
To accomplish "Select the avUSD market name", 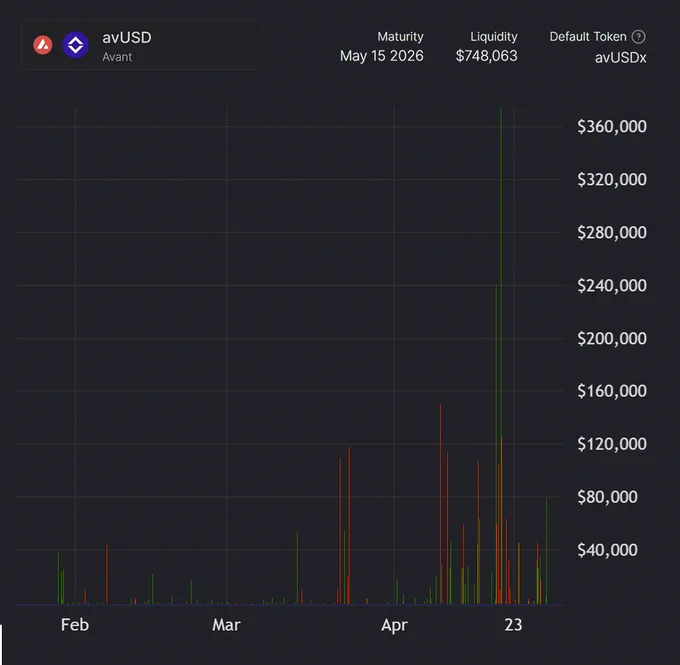I will 127,38.
